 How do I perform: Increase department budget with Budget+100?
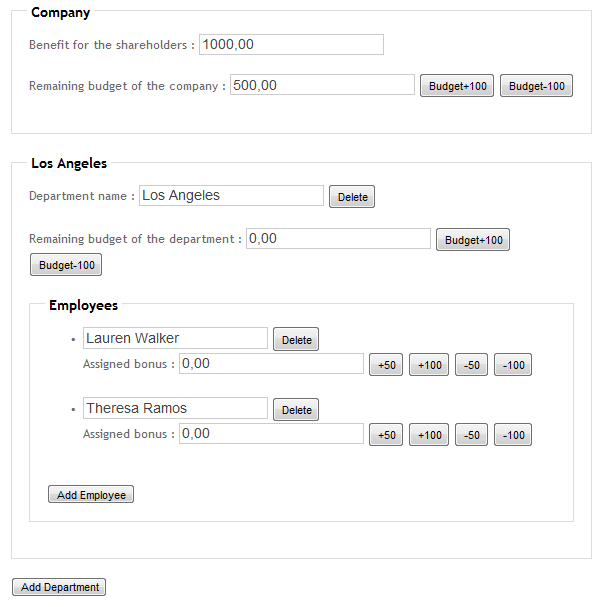473,240
